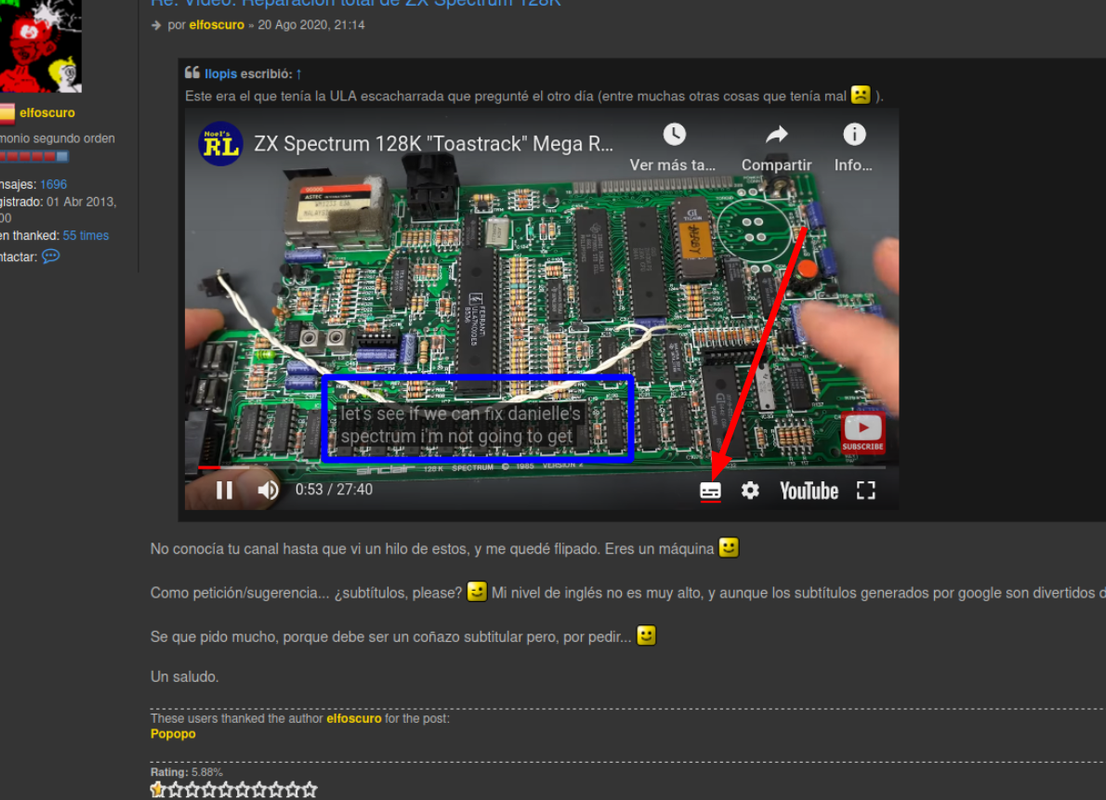Pause the YouTube video
The image size is (1106, 800).
224,490
